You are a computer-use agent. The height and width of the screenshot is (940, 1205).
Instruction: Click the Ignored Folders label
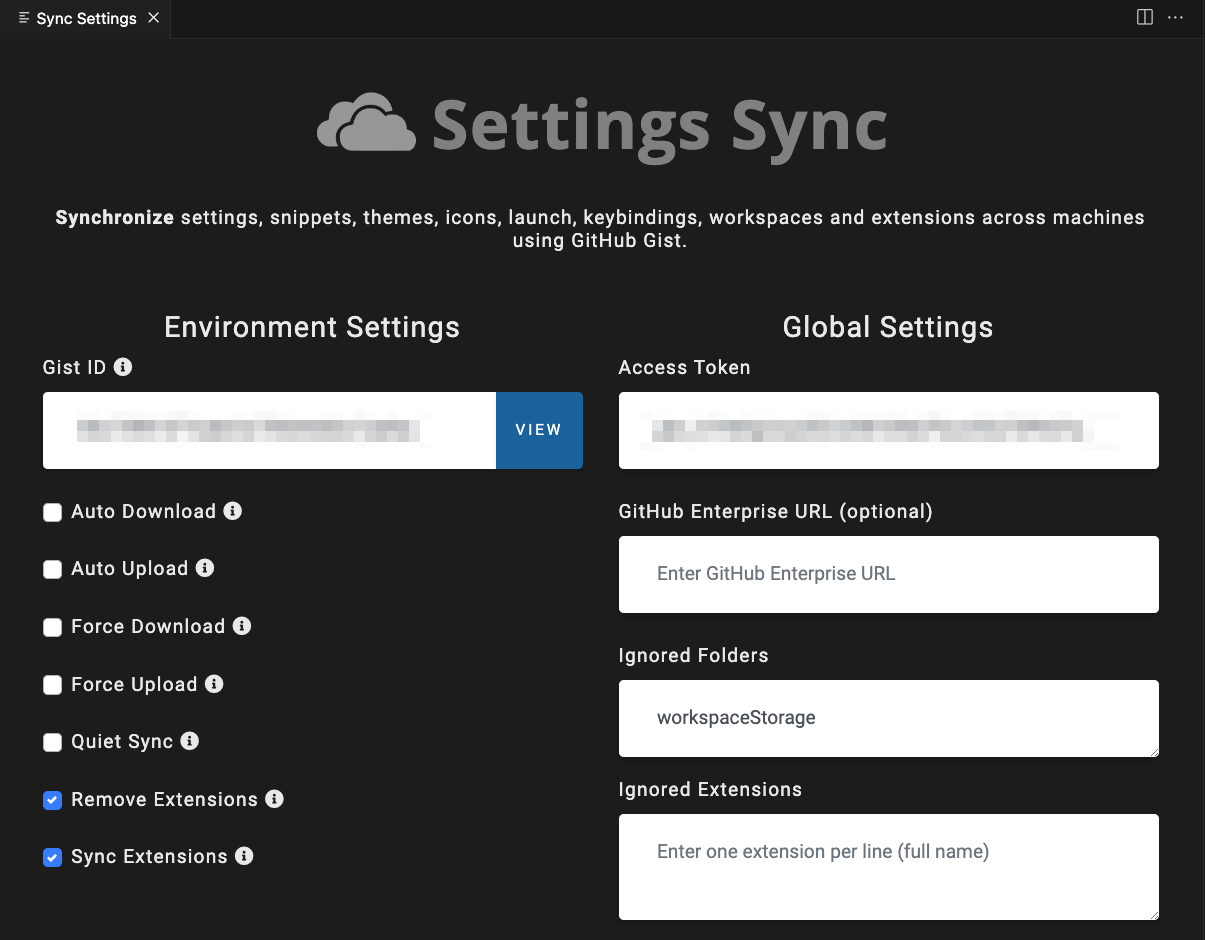tap(694, 655)
